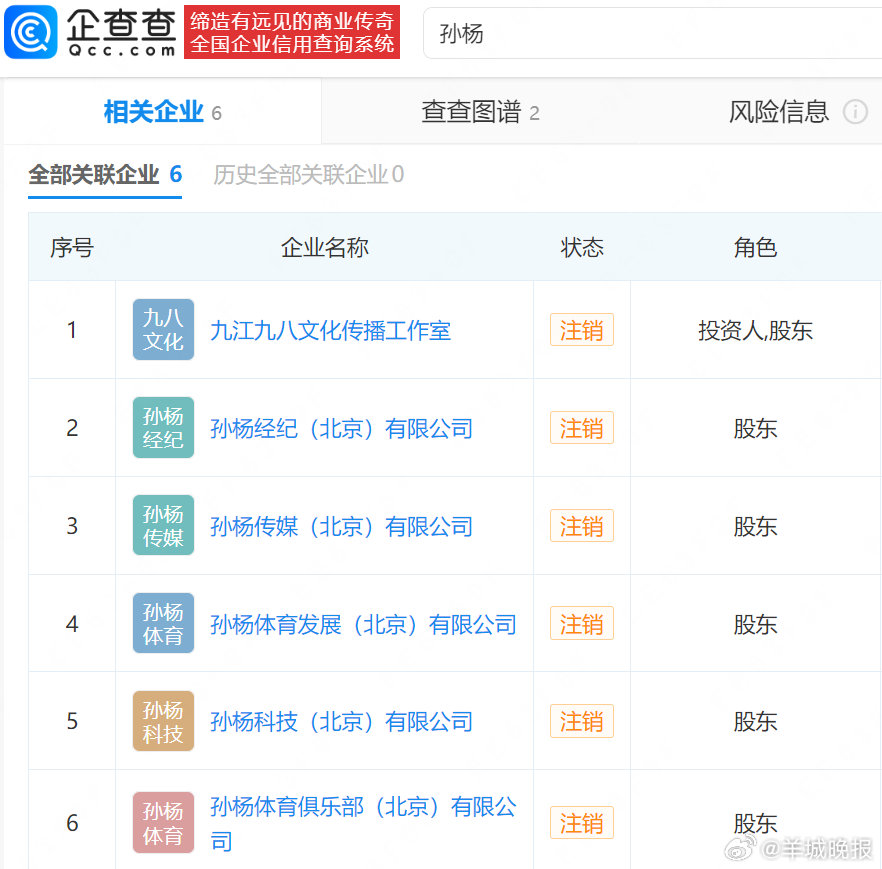Click the 投资人,股东 role cell
Viewport: 882px width, 869px height.
click(755, 330)
